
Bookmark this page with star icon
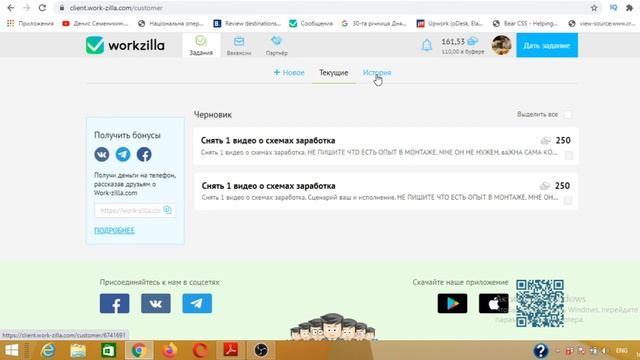pyautogui.click(x=594, y=8)
